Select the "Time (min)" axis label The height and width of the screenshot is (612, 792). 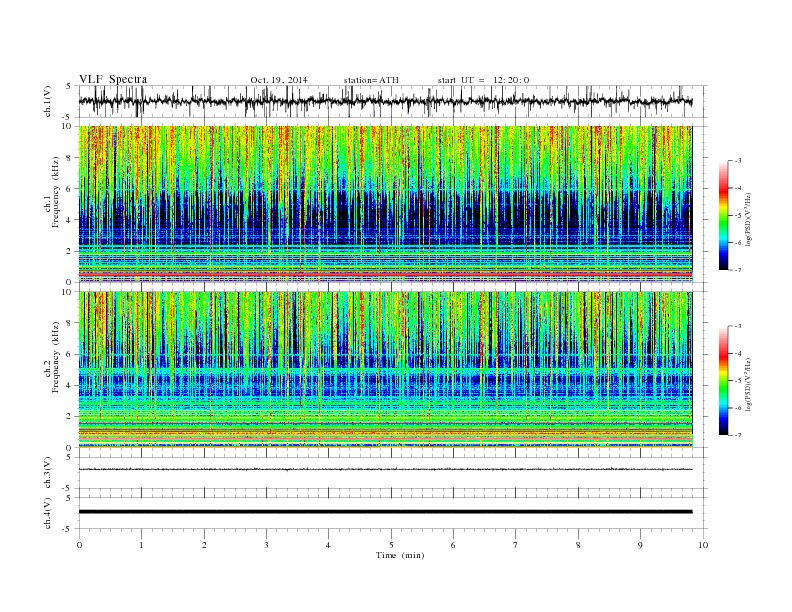coord(400,555)
